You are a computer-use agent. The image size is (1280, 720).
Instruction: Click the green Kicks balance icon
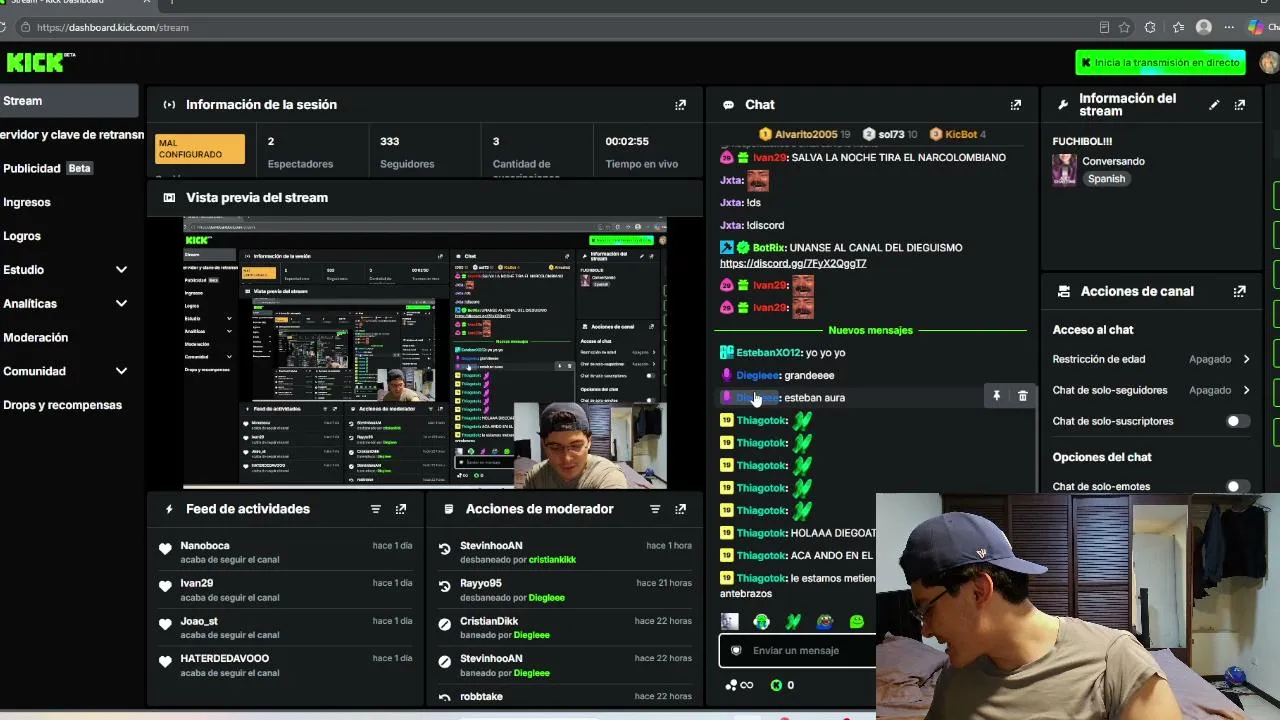[776, 685]
